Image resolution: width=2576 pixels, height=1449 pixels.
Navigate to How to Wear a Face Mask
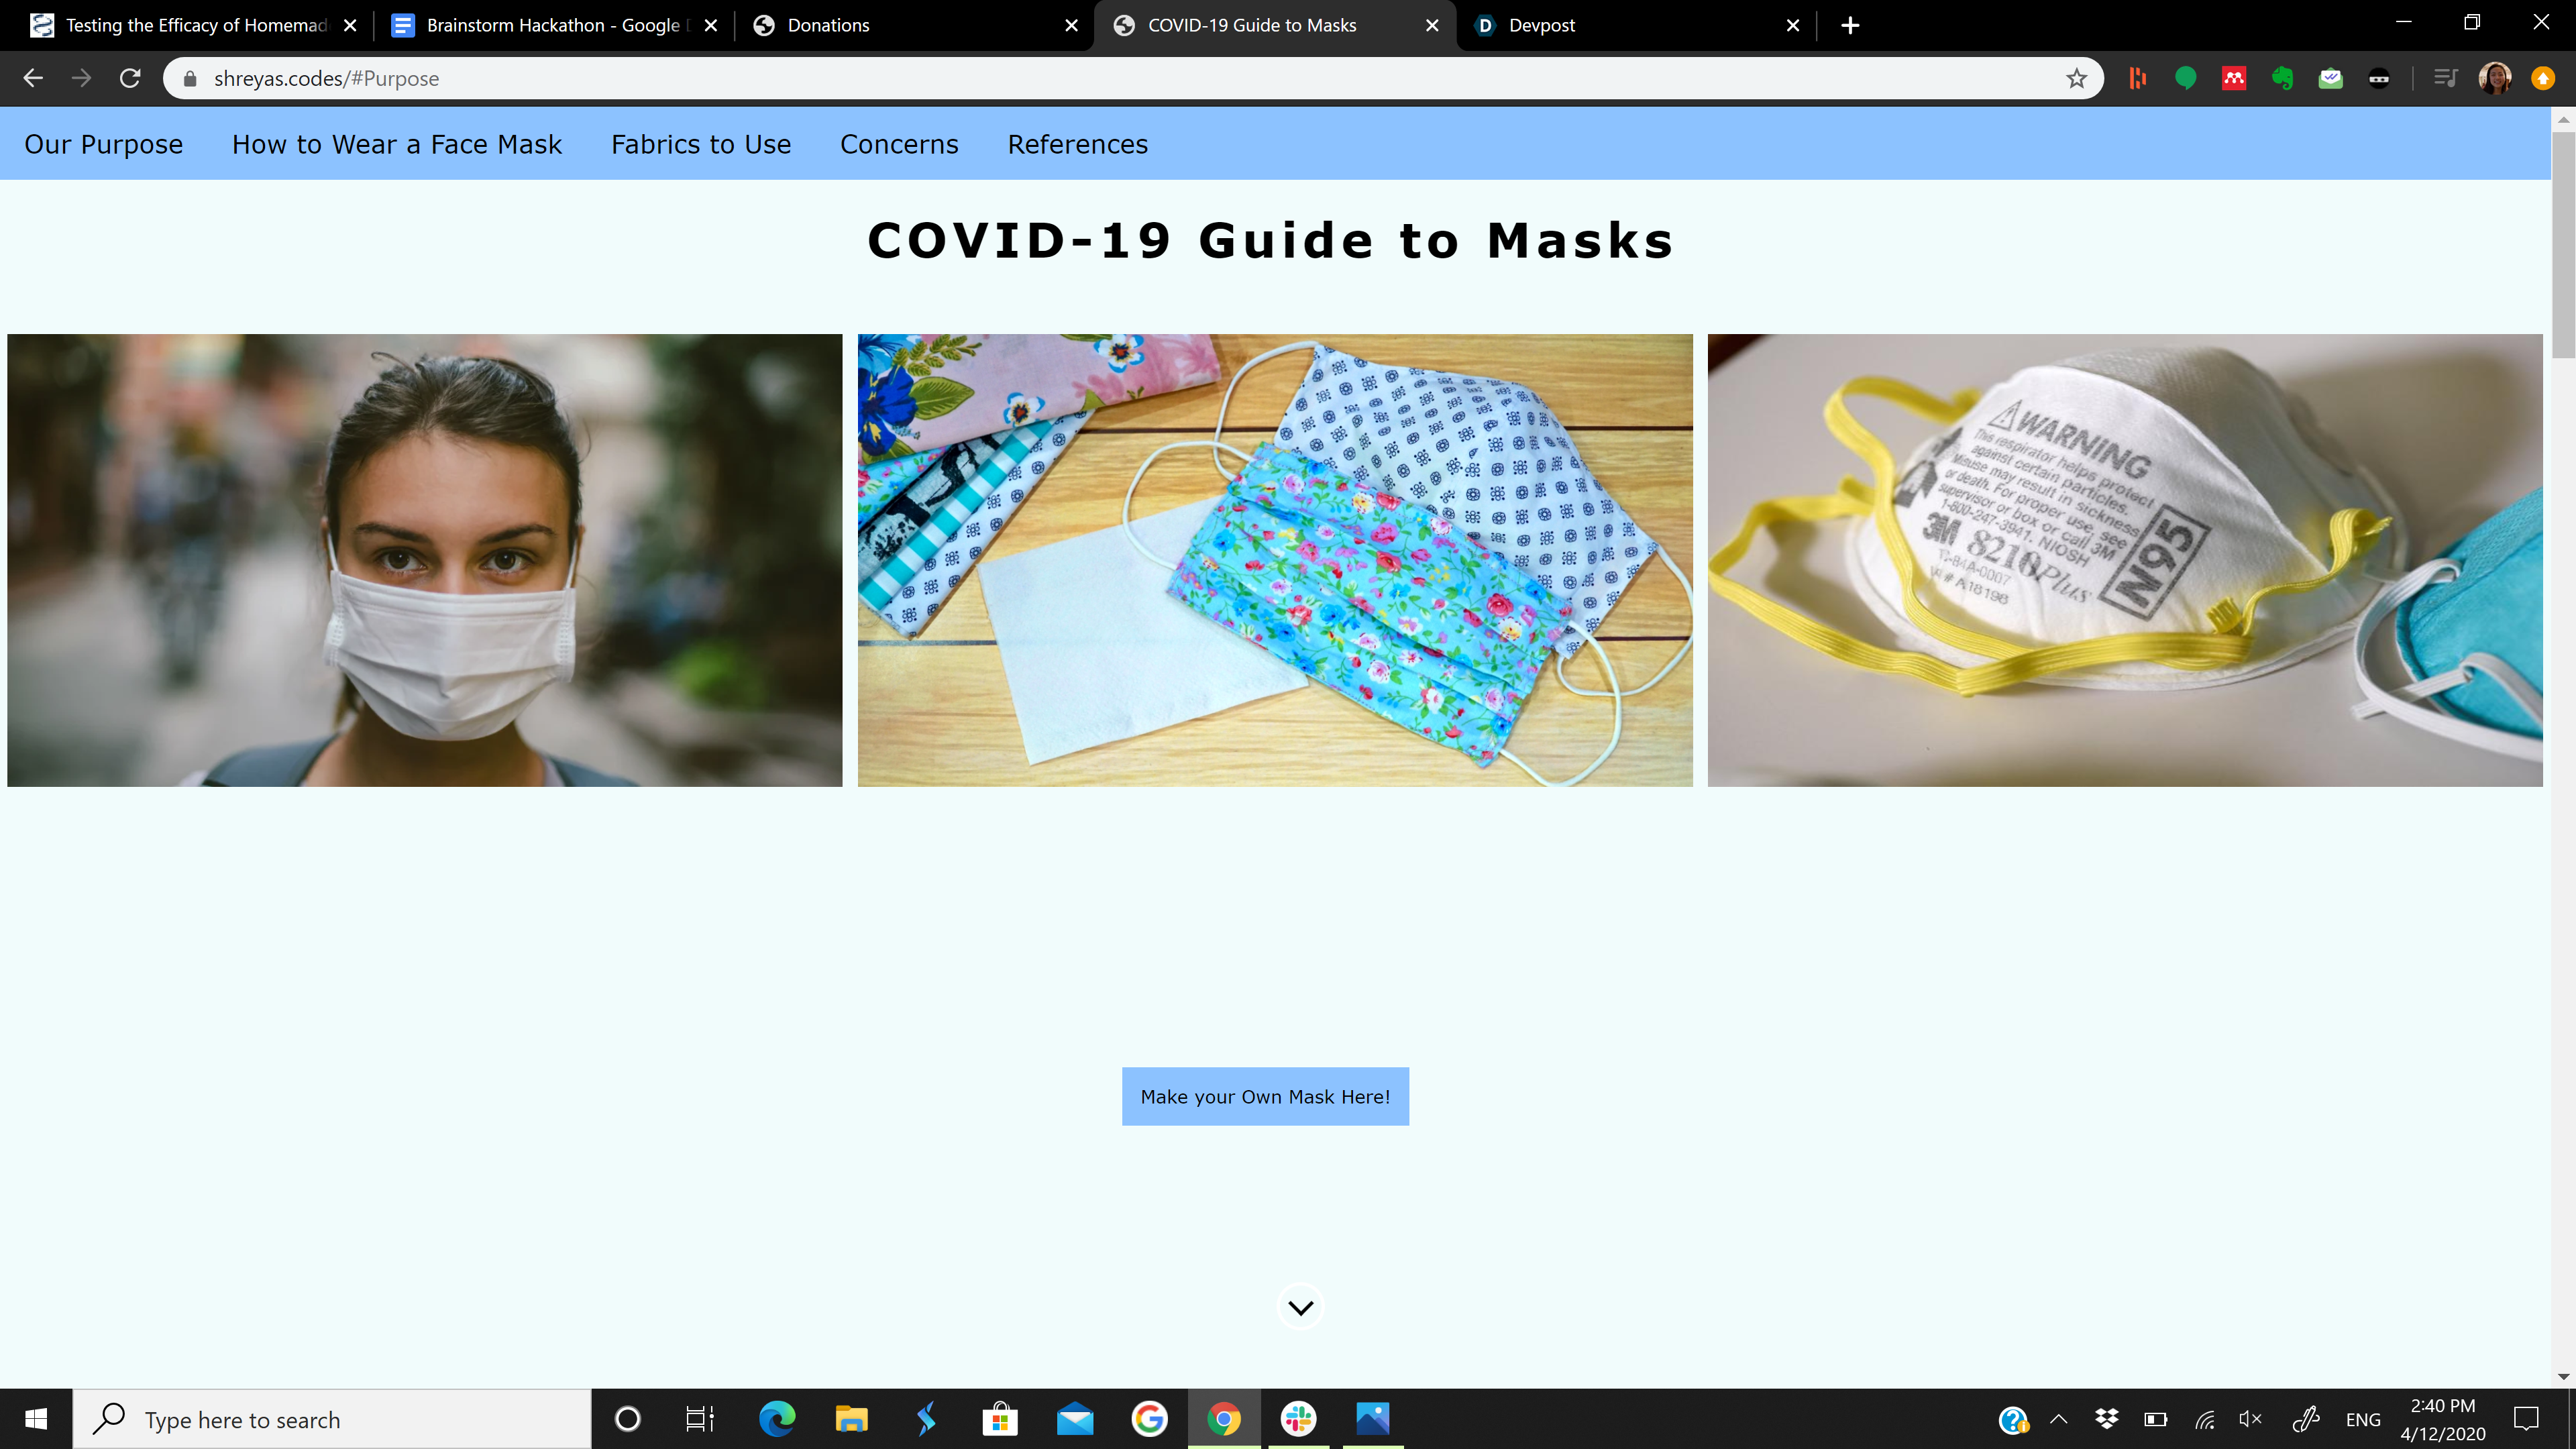397,144
